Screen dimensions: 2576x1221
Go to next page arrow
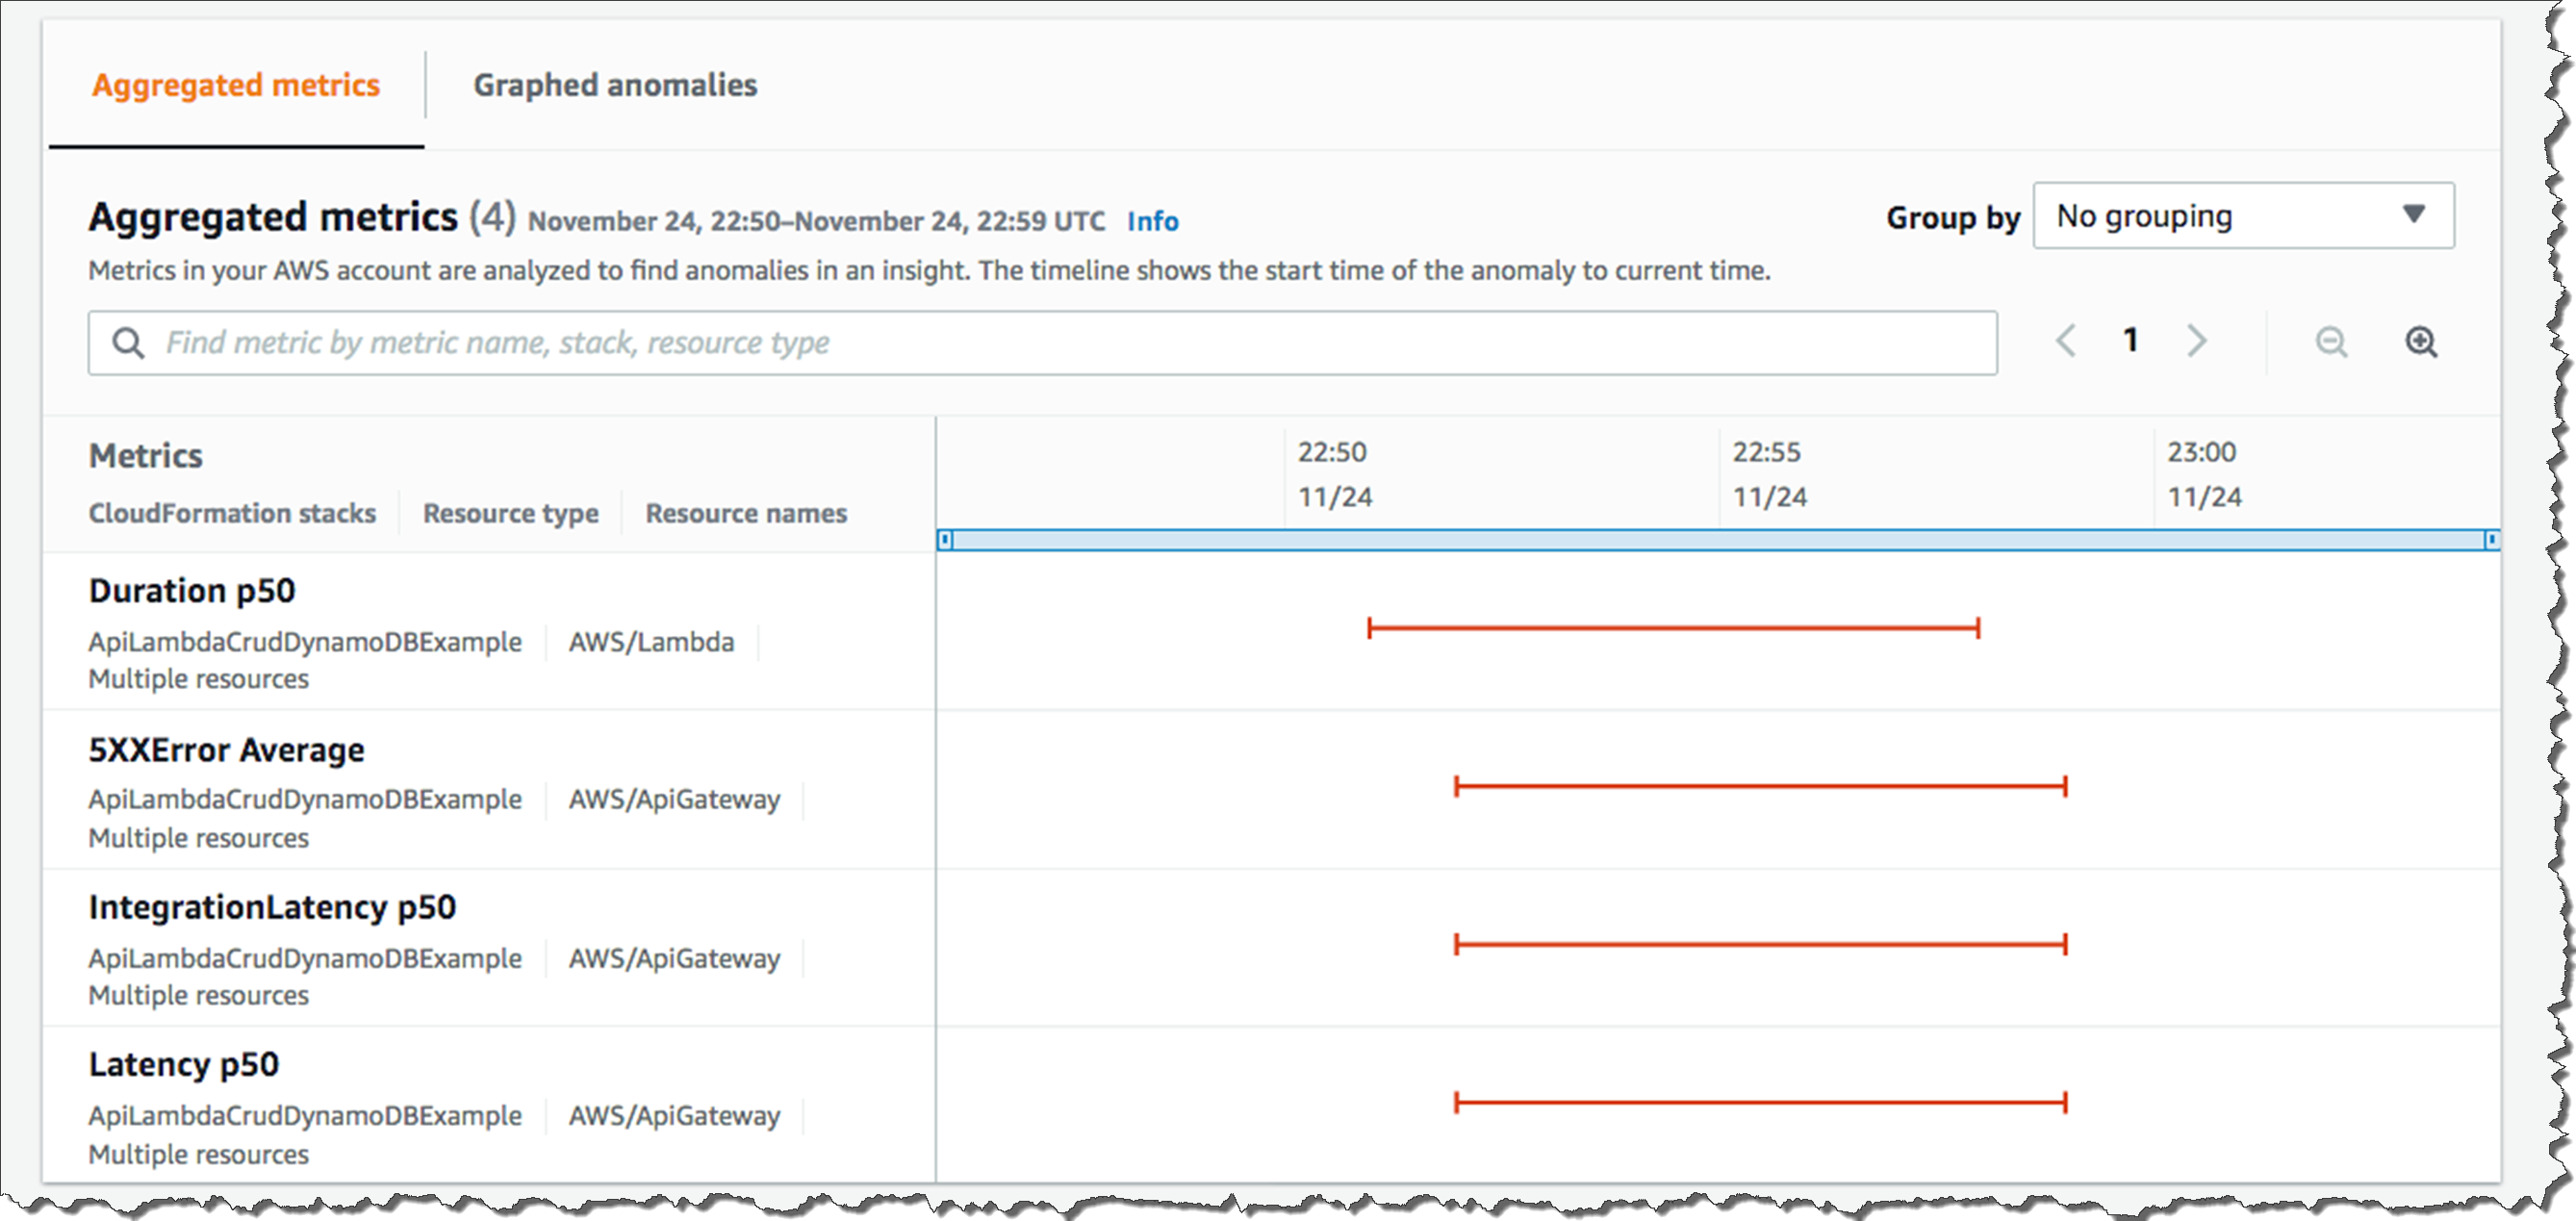tap(2196, 341)
